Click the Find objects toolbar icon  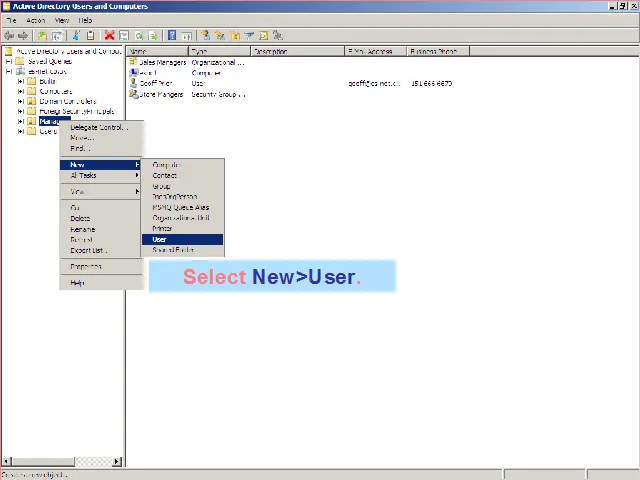pos(264,36)
